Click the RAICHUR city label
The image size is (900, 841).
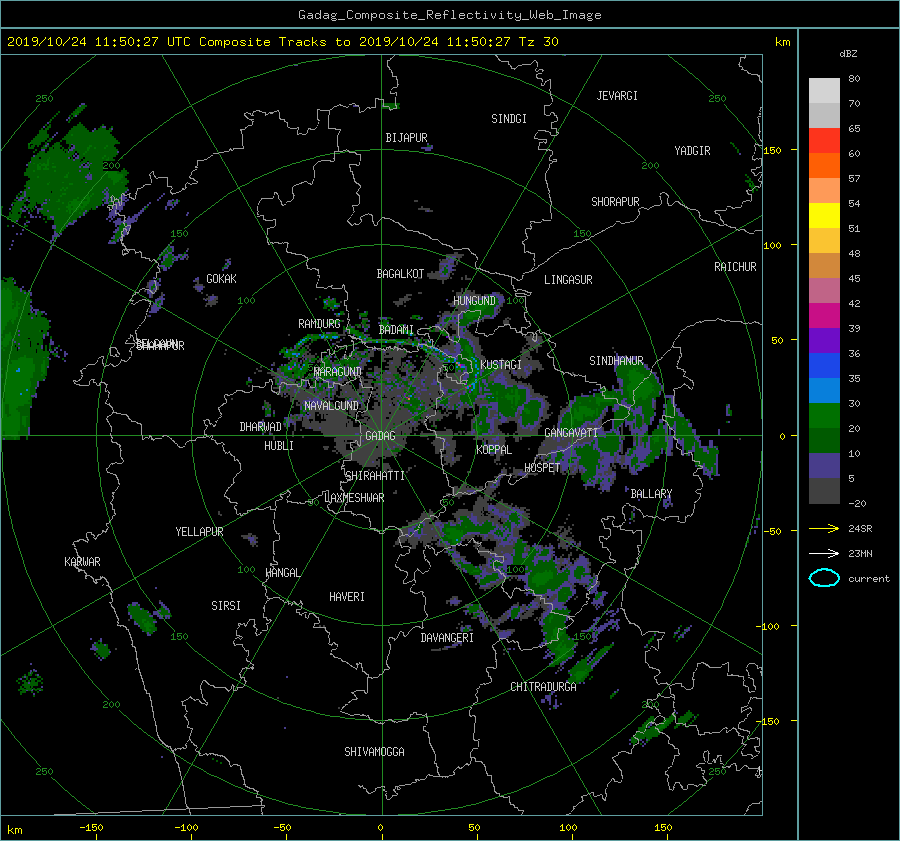735,267
